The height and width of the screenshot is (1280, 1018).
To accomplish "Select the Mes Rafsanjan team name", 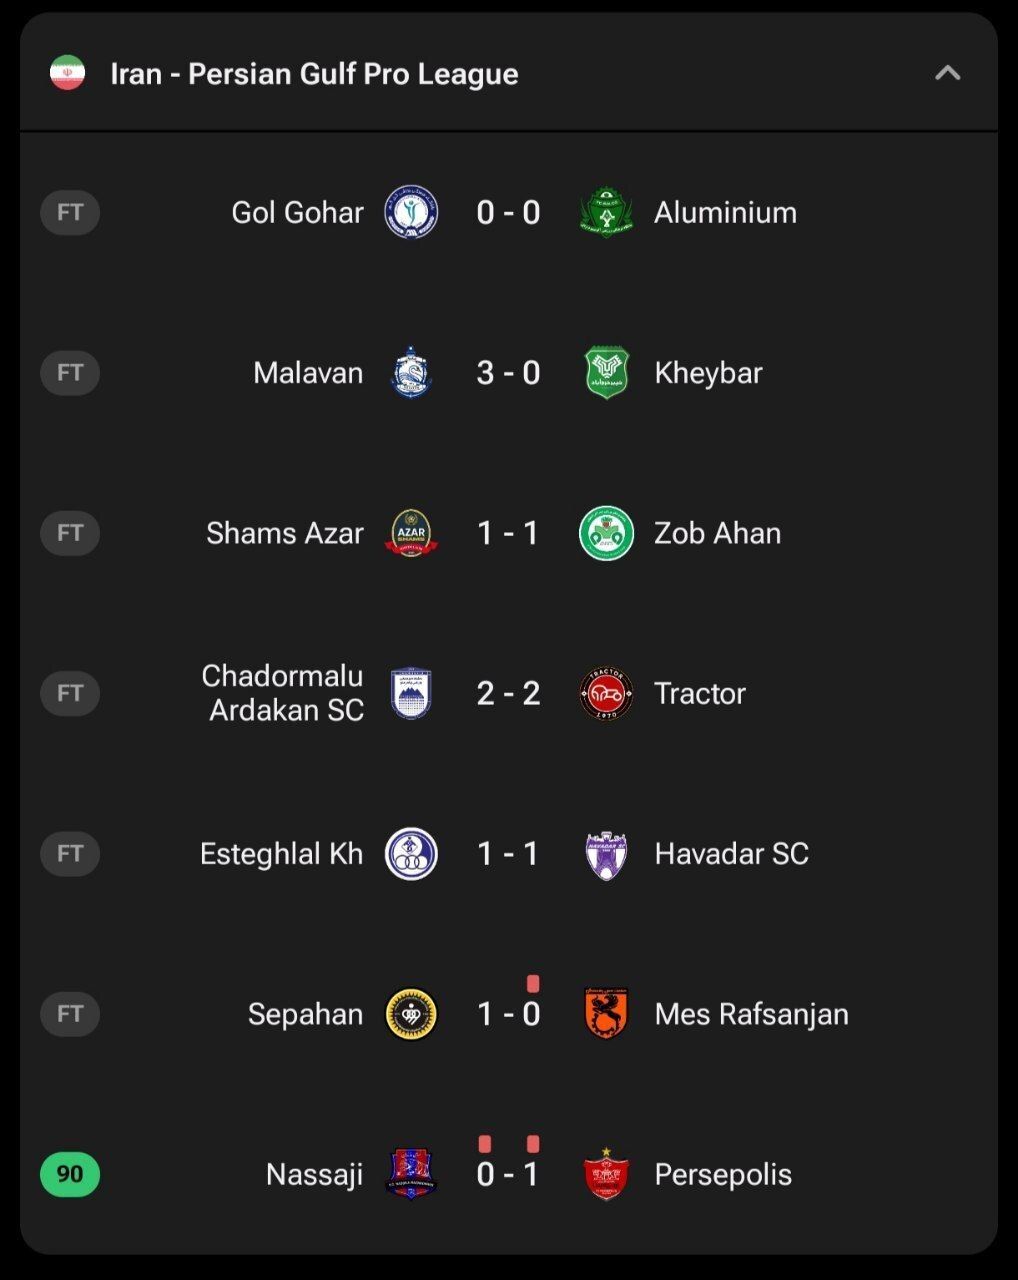I will tap(751, 1014).
